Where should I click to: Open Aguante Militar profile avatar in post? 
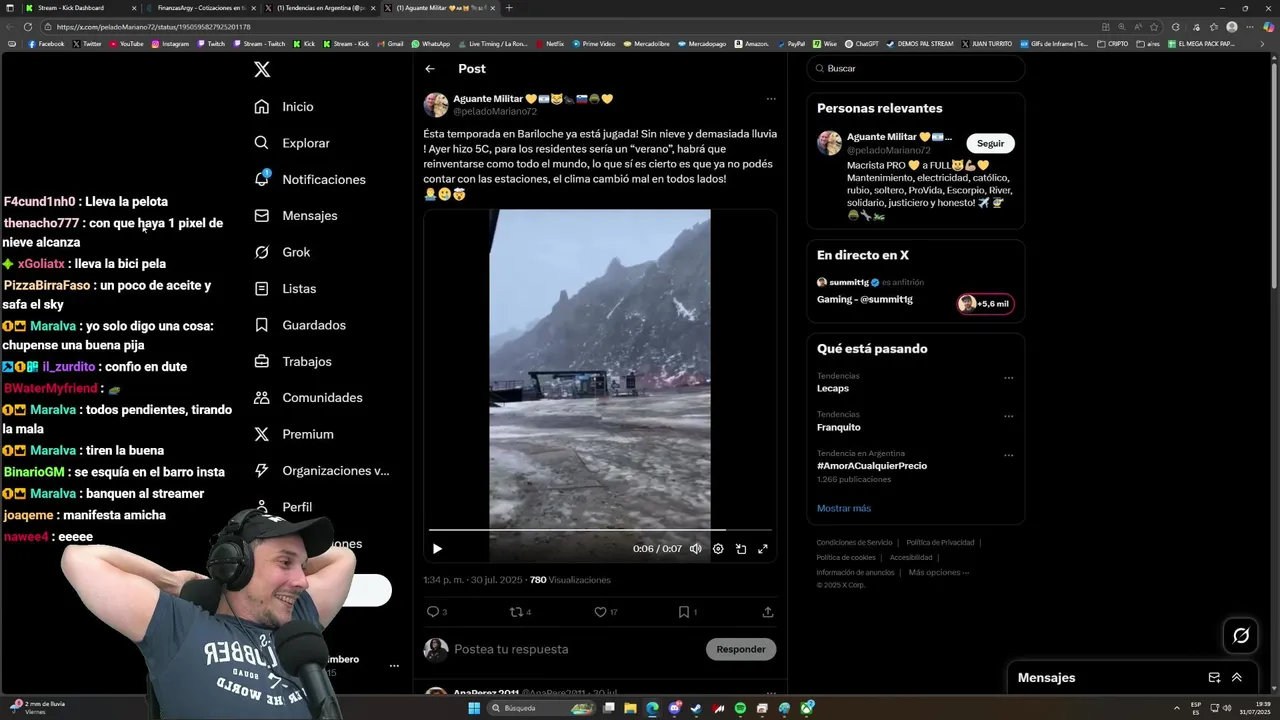pos(436,105)
